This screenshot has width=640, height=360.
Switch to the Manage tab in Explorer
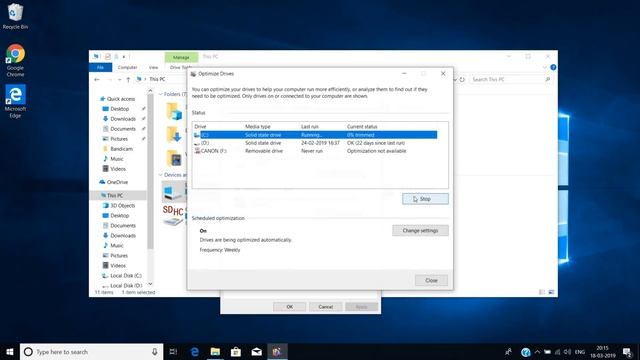click(181, 57)
